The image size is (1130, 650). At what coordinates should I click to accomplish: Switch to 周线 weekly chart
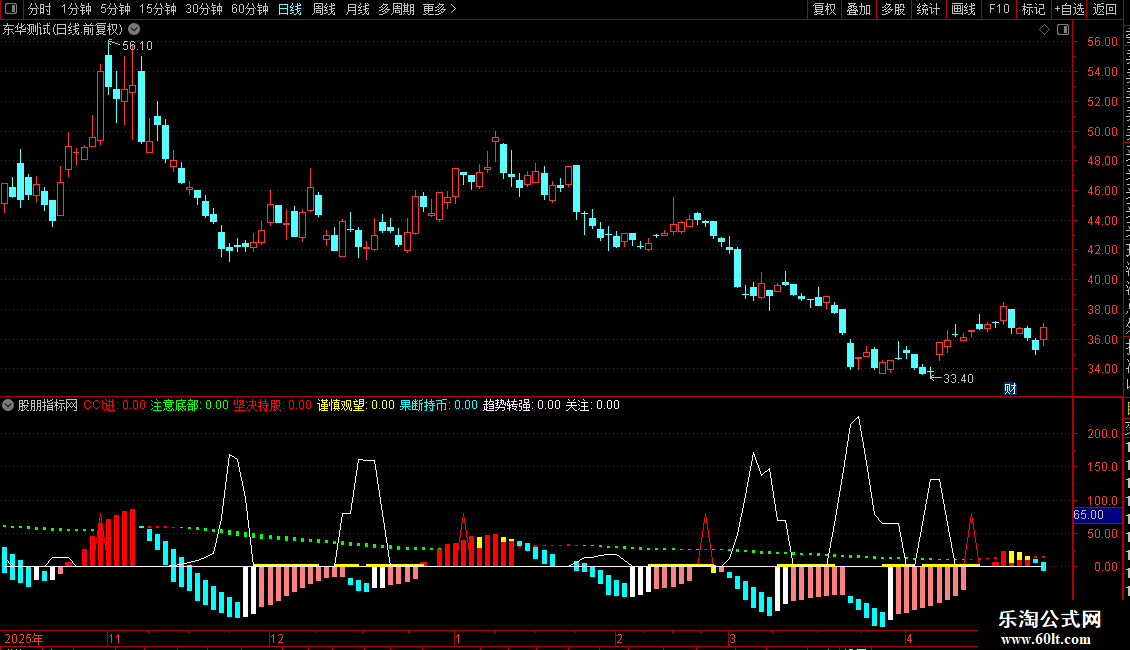click(324, 9)
